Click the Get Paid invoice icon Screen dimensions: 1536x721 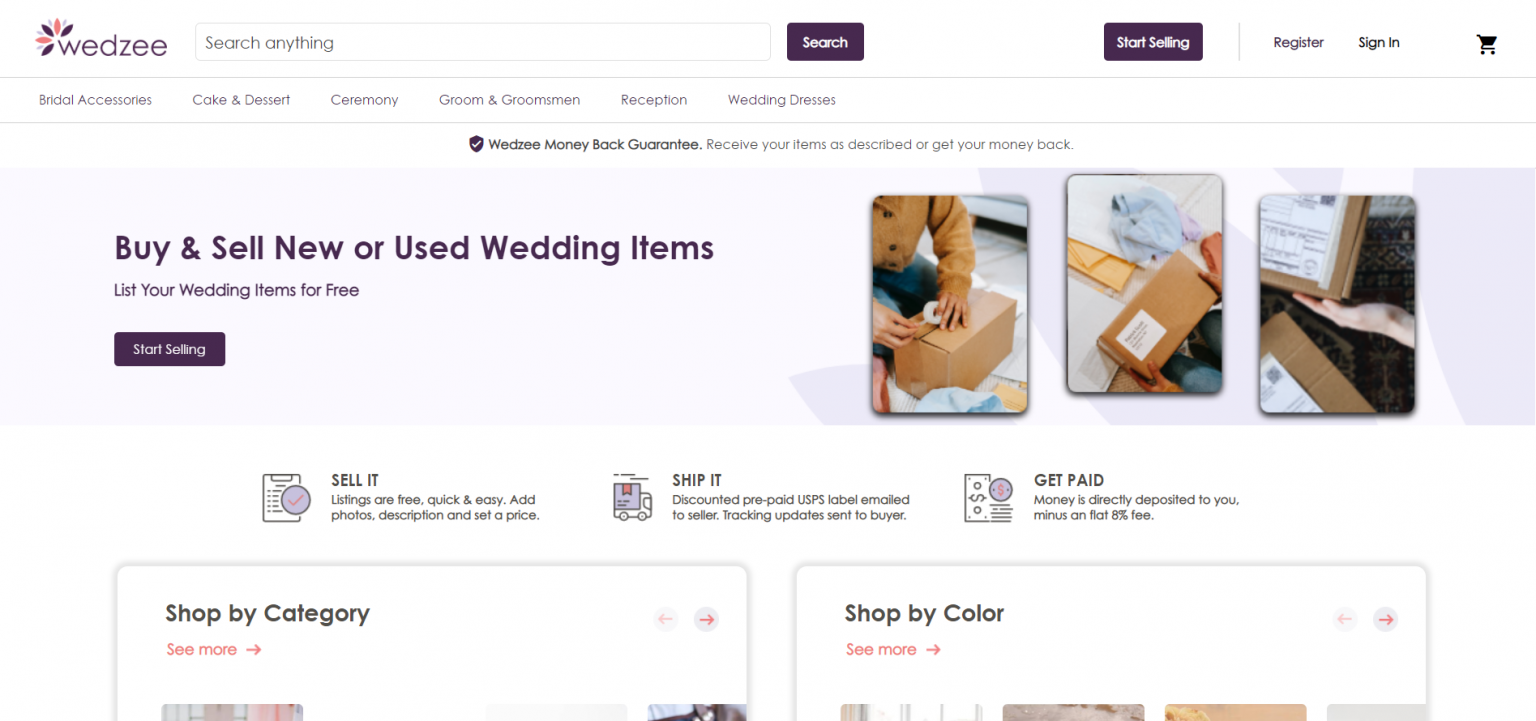[988, 497]
